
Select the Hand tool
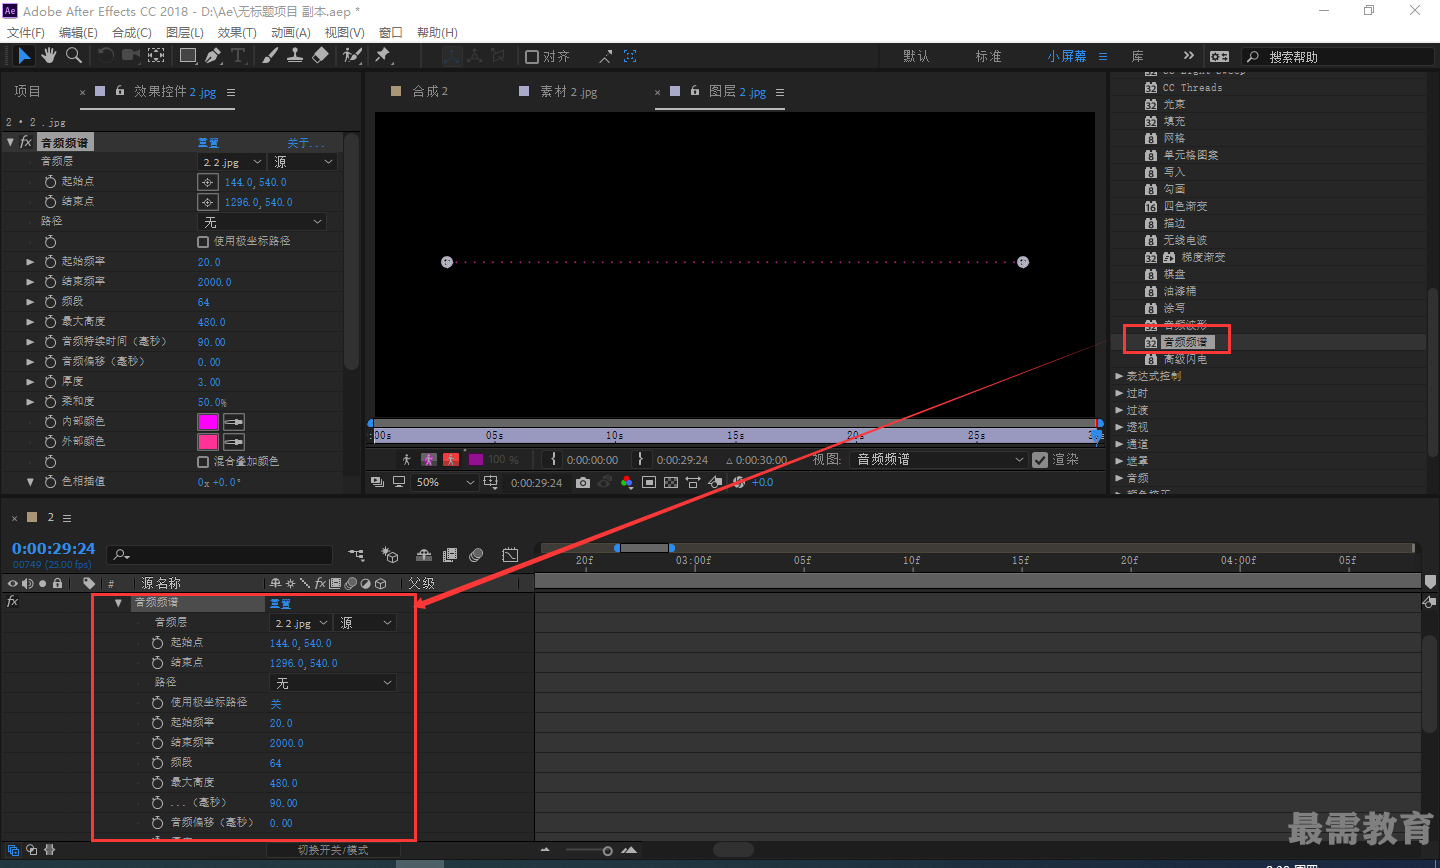click(48, 56)
